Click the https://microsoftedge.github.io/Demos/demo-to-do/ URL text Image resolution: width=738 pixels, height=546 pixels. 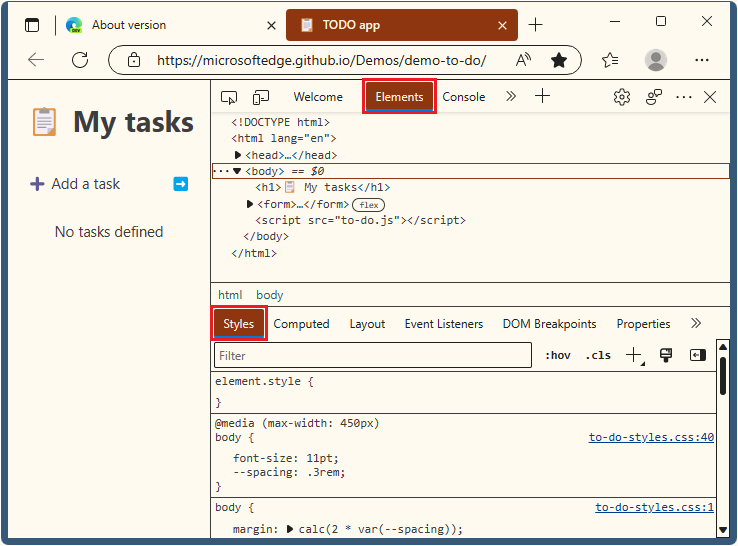click(x=321, y=60)
